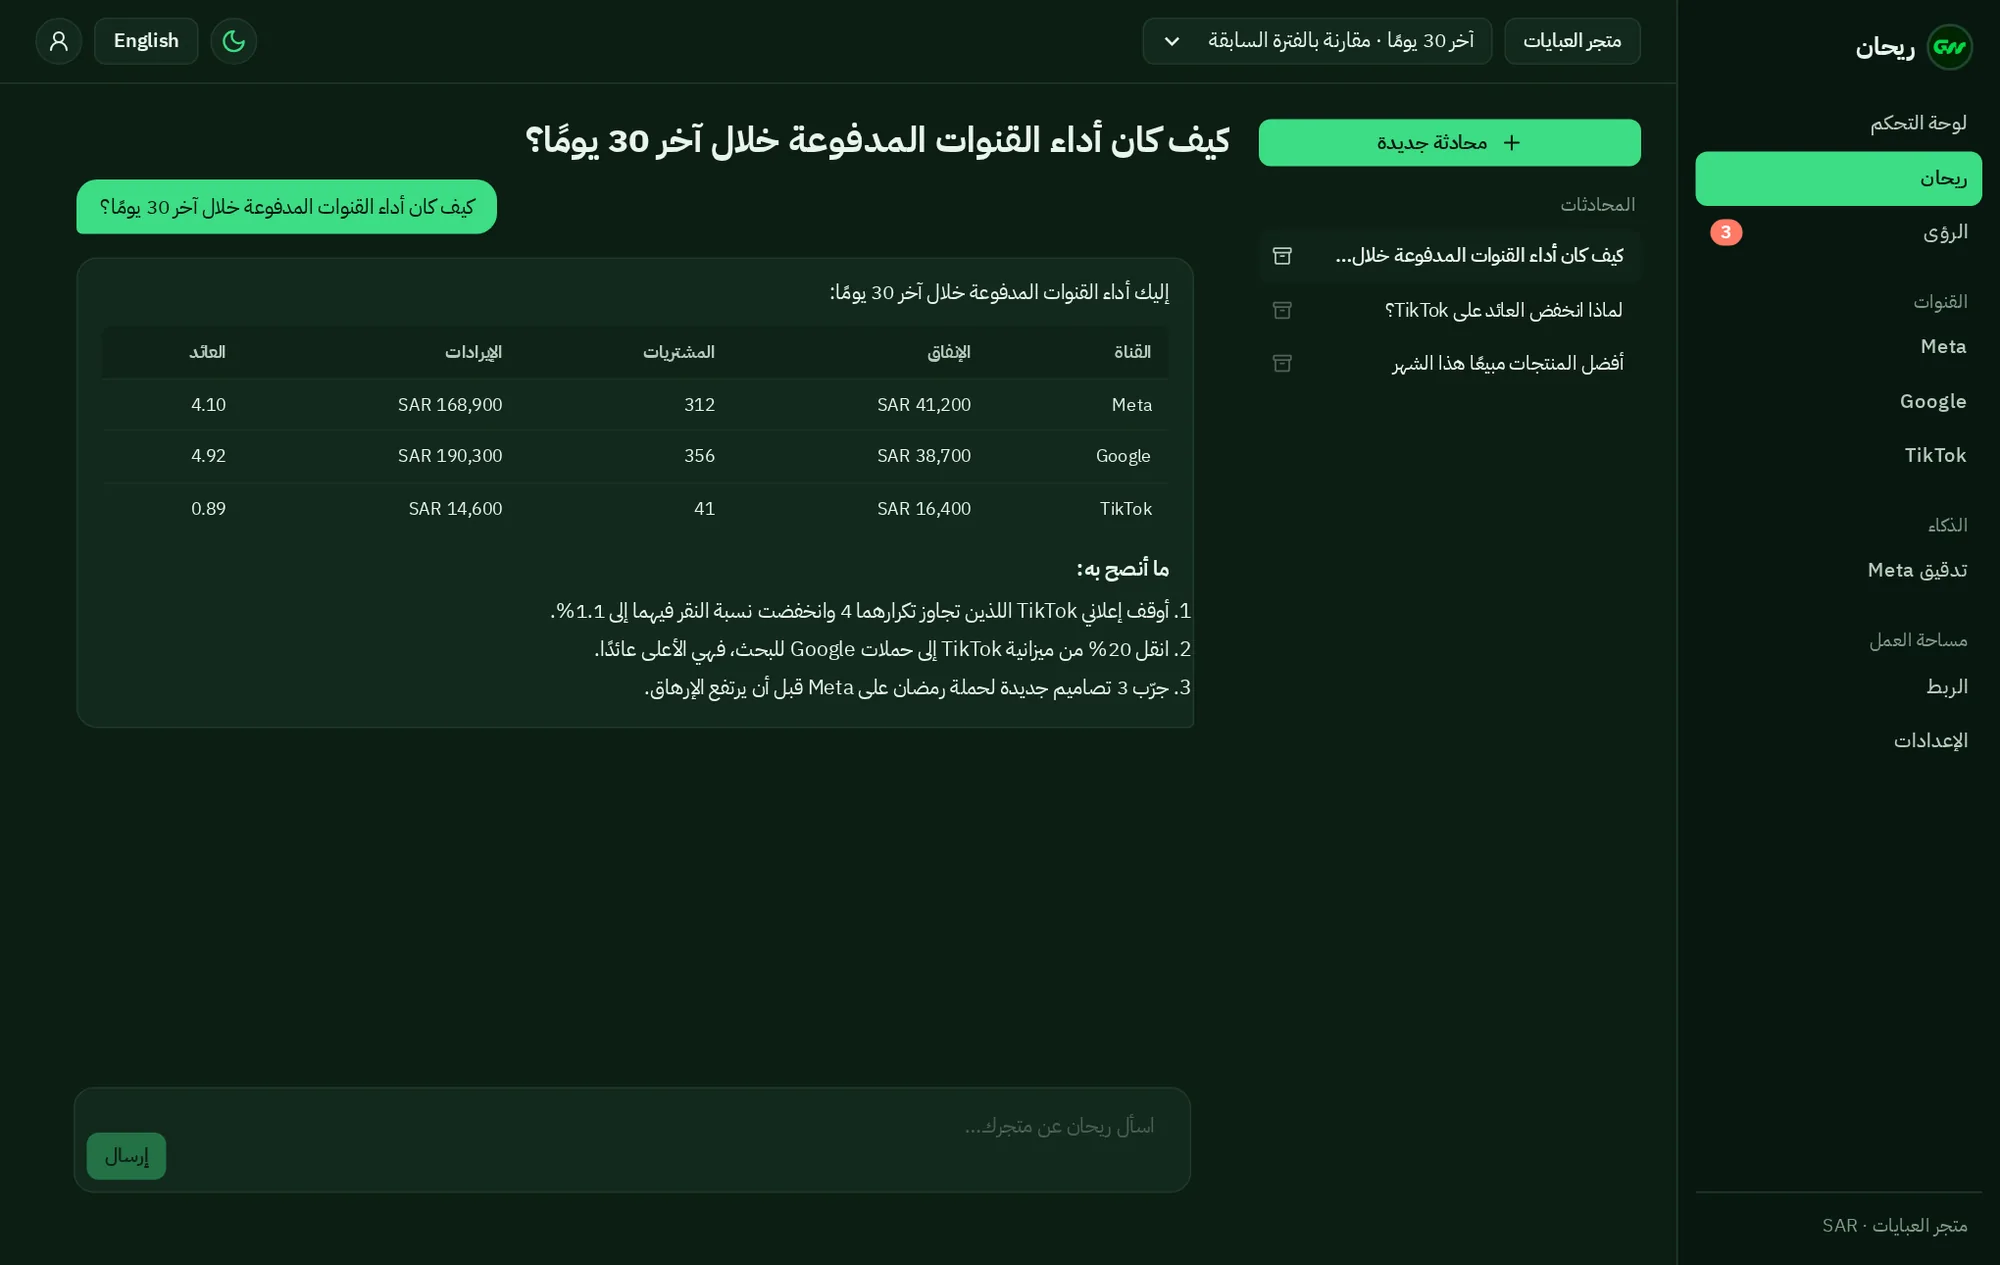Send the message with إرسال button
This screenshot has height=1265, width=2000.
(126, 1156)
